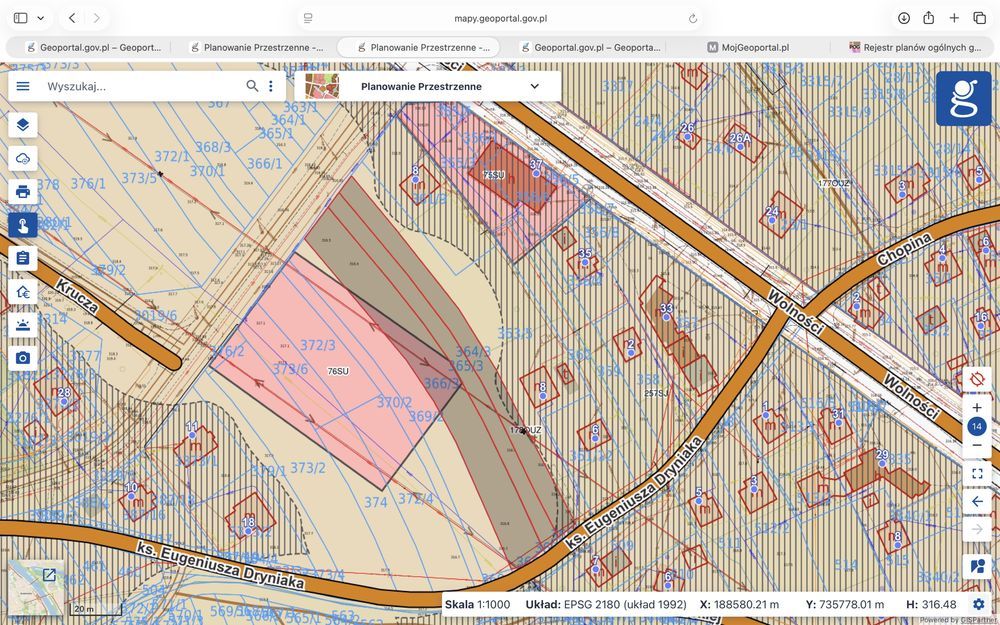Click the Skala 1:1000 scale readout
This screenshot has height=625, width=1000.
click(478, 604)
